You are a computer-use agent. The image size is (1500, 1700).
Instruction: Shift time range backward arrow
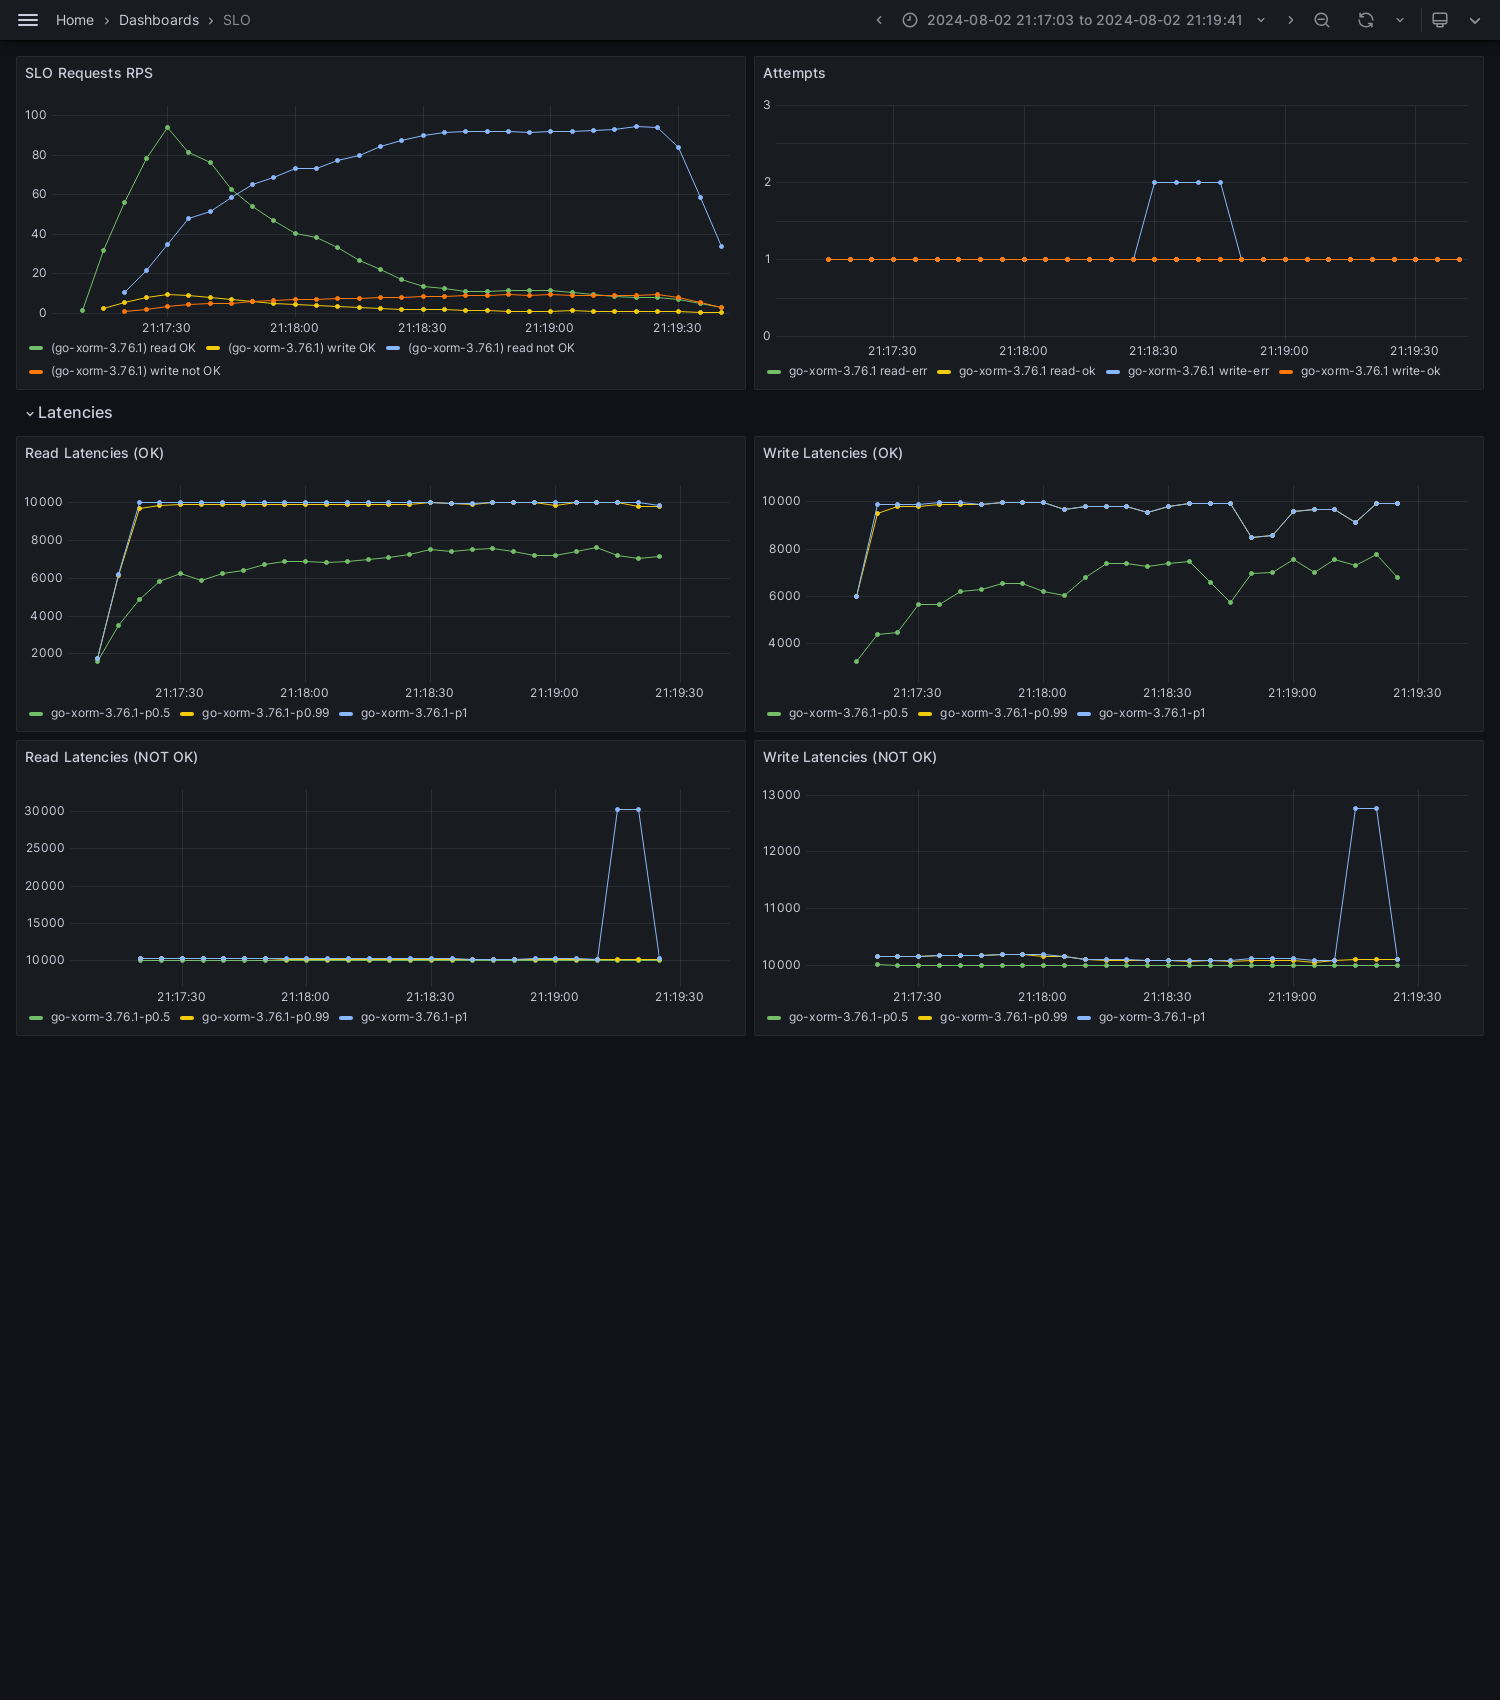pyautogui.click(x=879, y=20)
